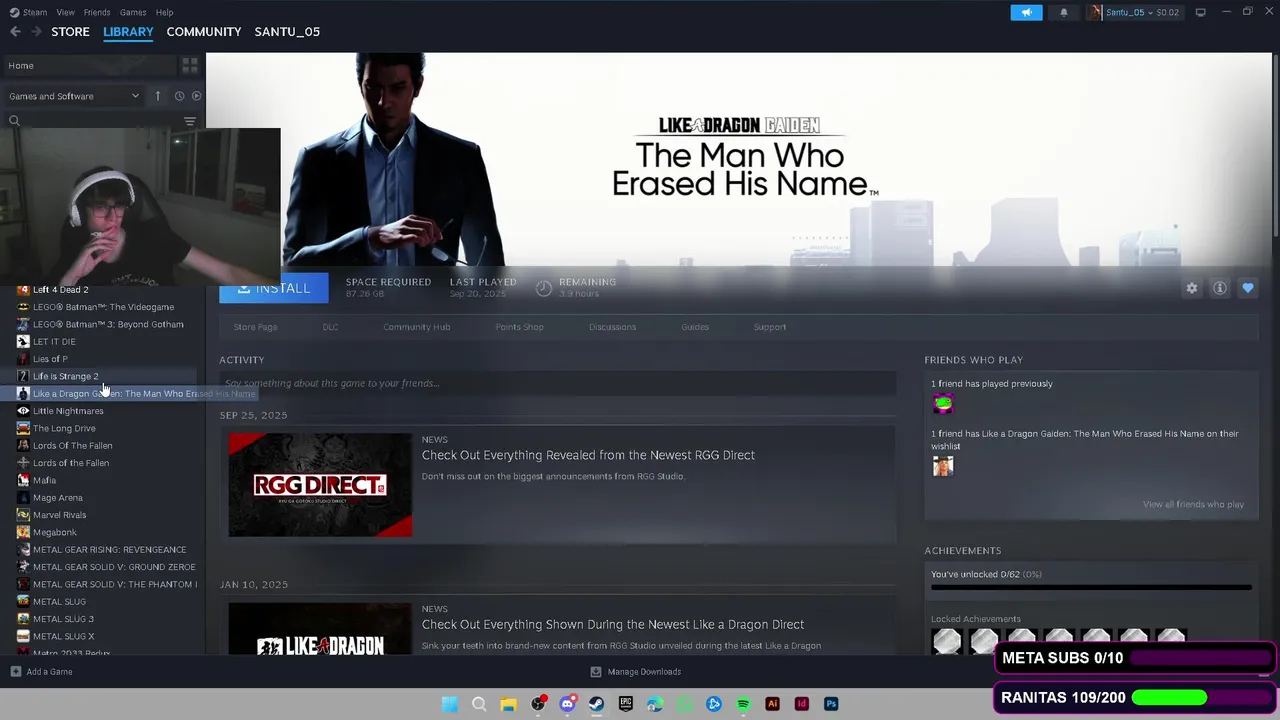Toggle favorite heart icon
Viewport: 1280px width, 720px height.
click(1248, 288)
